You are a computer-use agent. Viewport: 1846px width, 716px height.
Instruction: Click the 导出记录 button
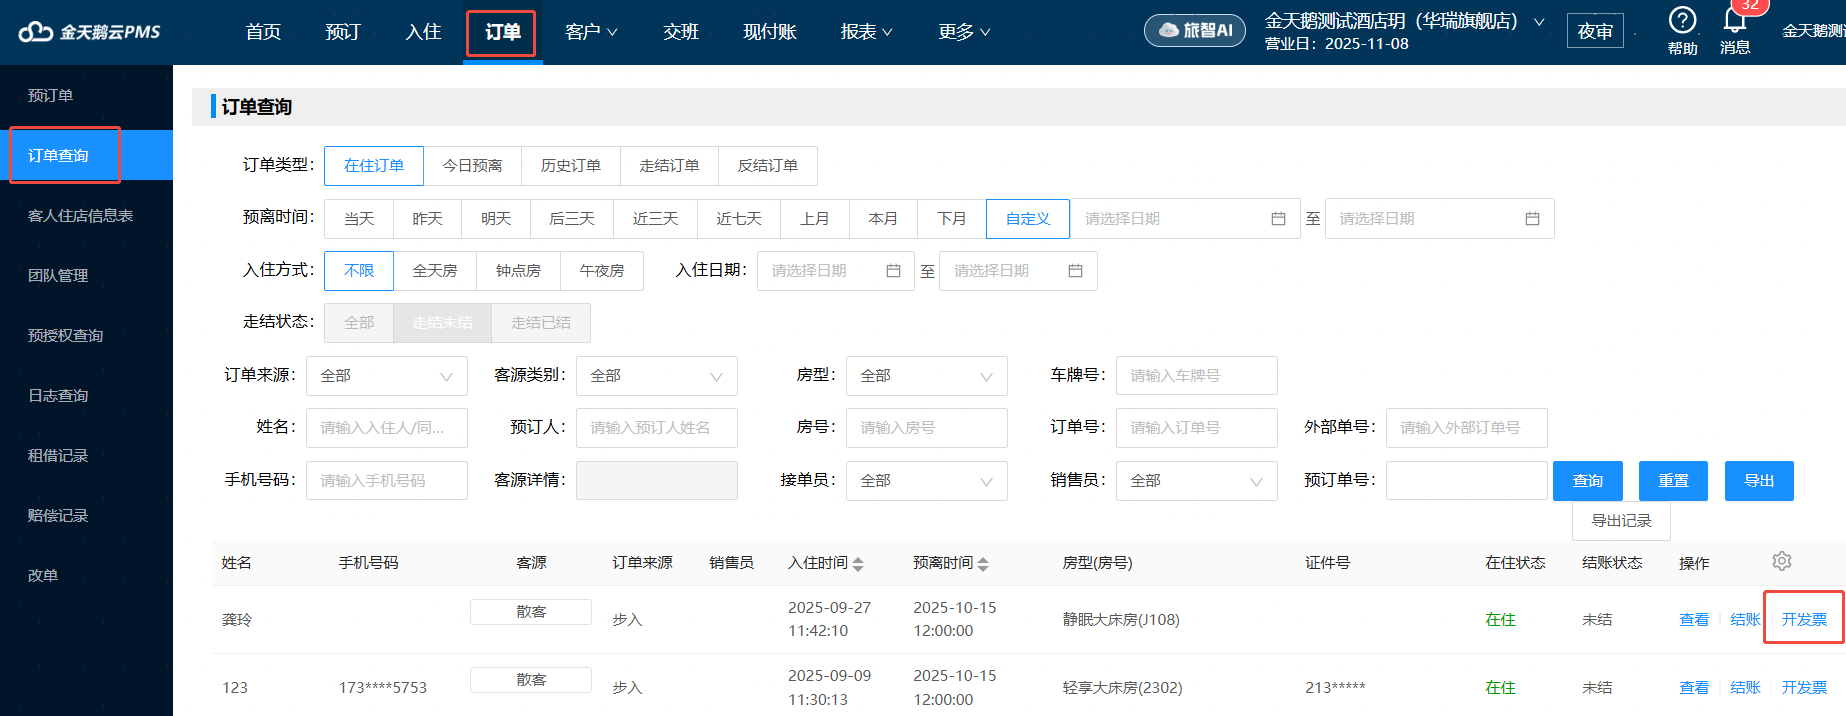coord(1620,521)
